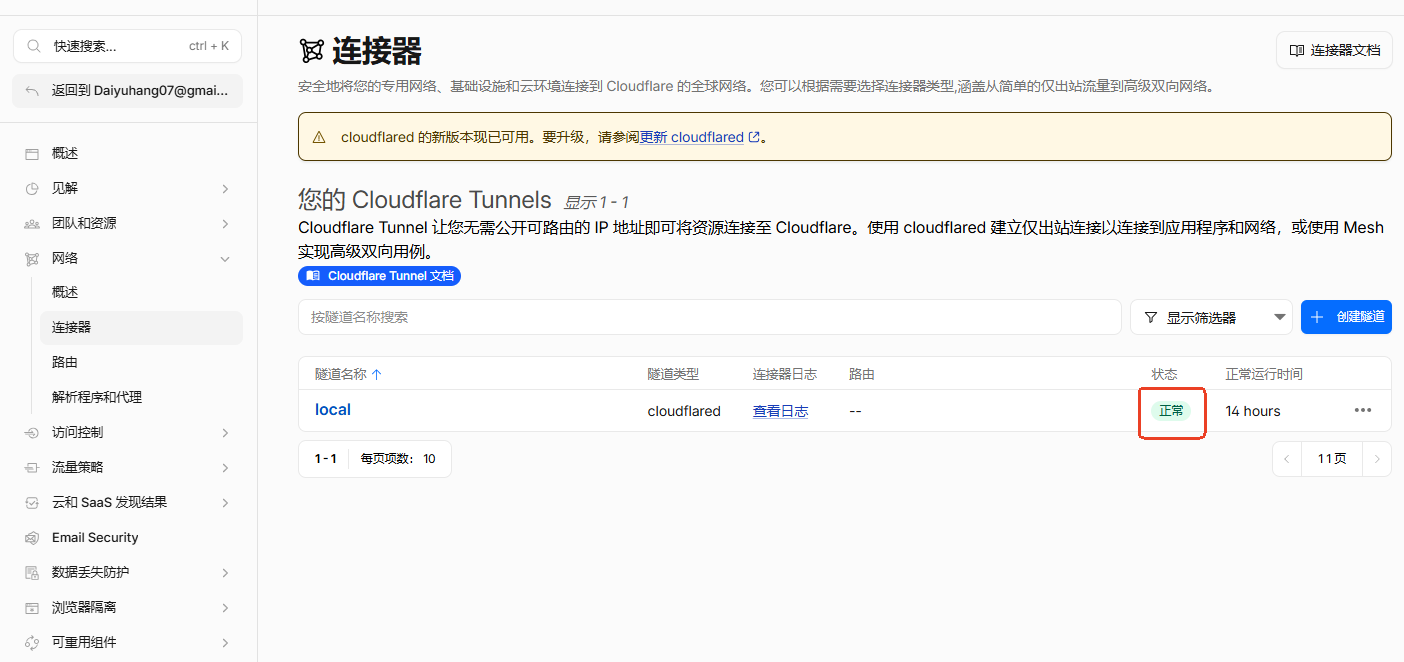Click the book icon in 连接器文档 button
Screen dimensions: 1404x662
click(x=1297, y=50)
